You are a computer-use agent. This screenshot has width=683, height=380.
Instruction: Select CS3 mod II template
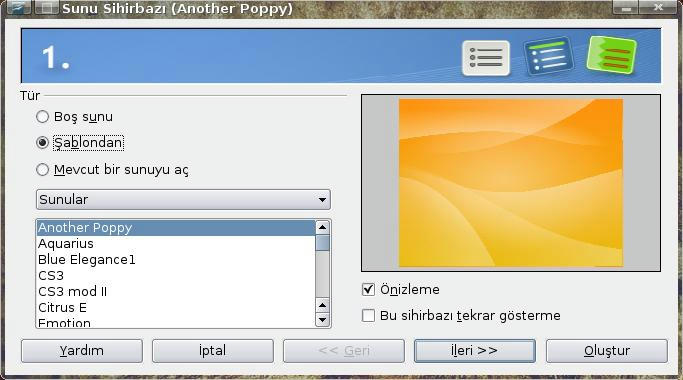[176, 292]
